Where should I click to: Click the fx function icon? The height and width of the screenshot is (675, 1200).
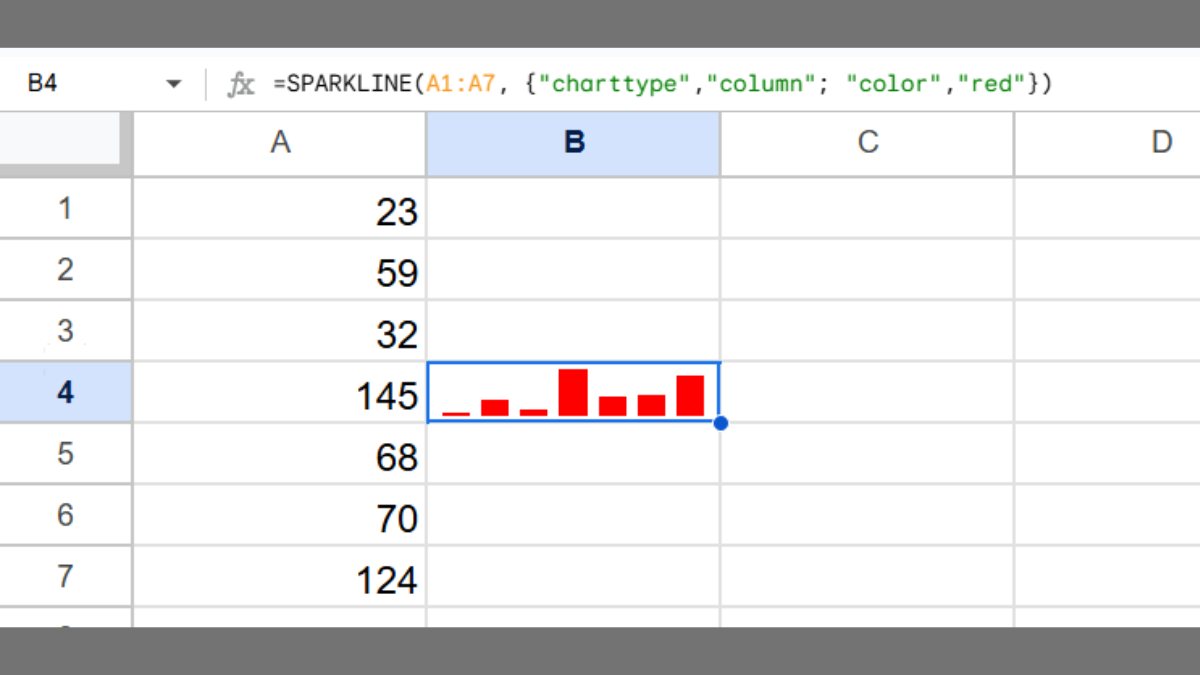coord(240,85)
